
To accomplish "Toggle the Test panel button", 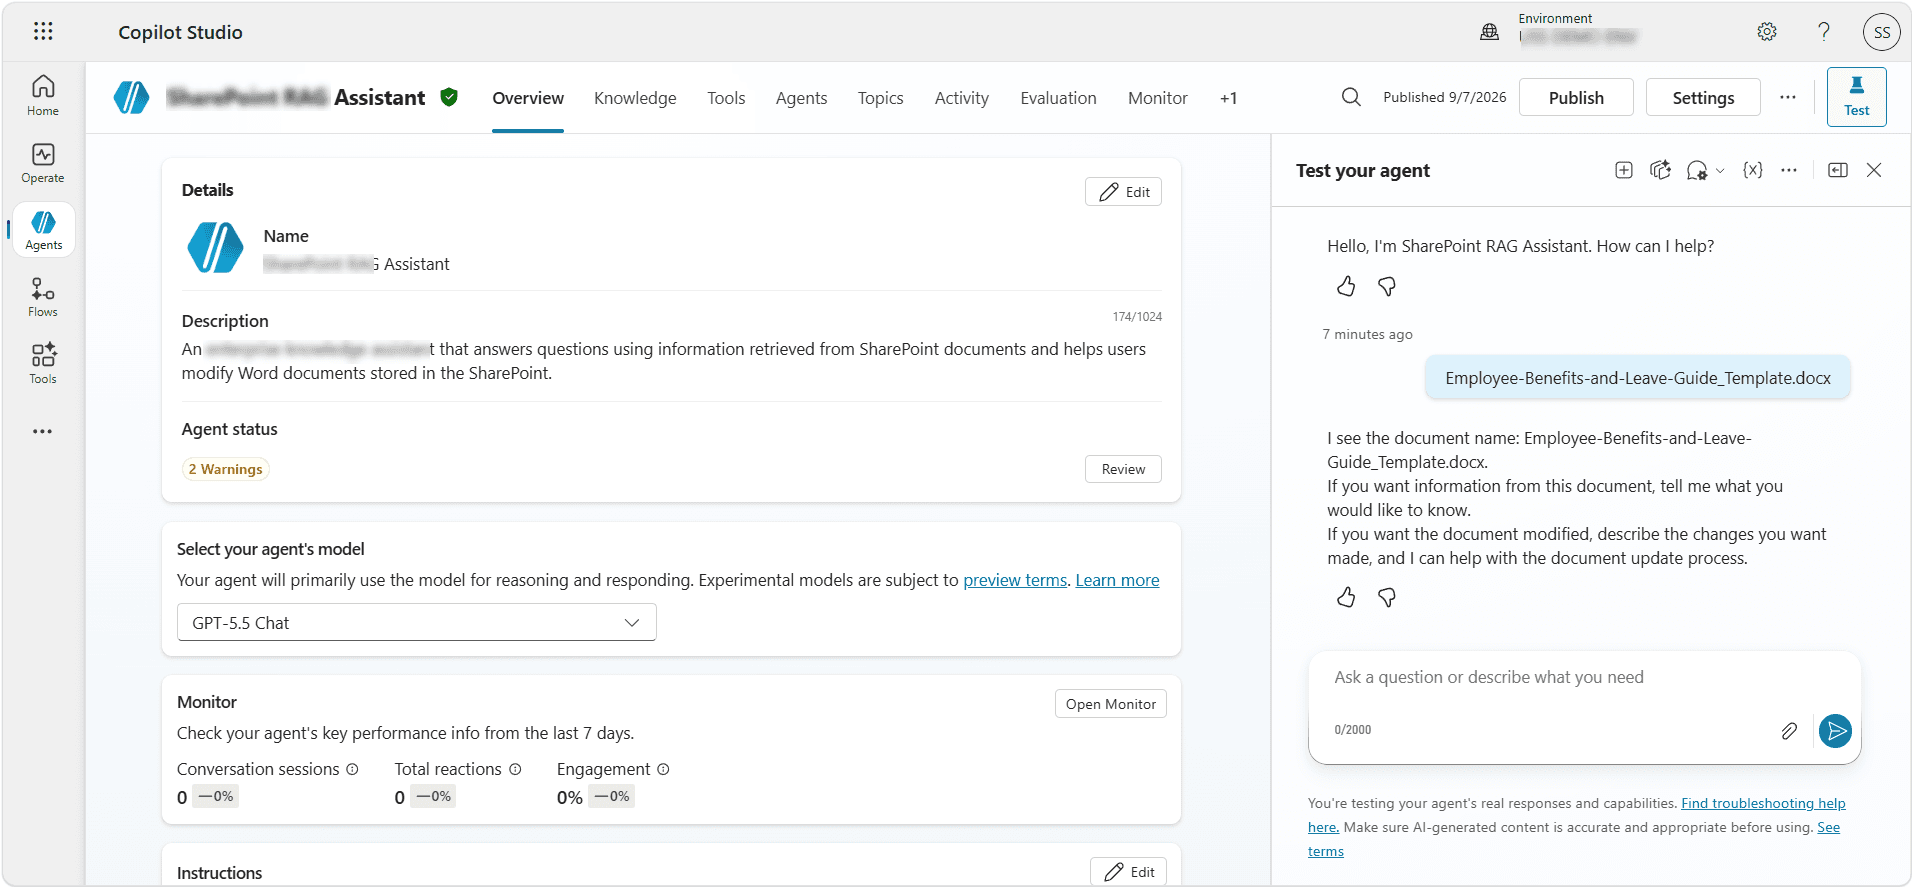I will click(x=1856, y=97).
